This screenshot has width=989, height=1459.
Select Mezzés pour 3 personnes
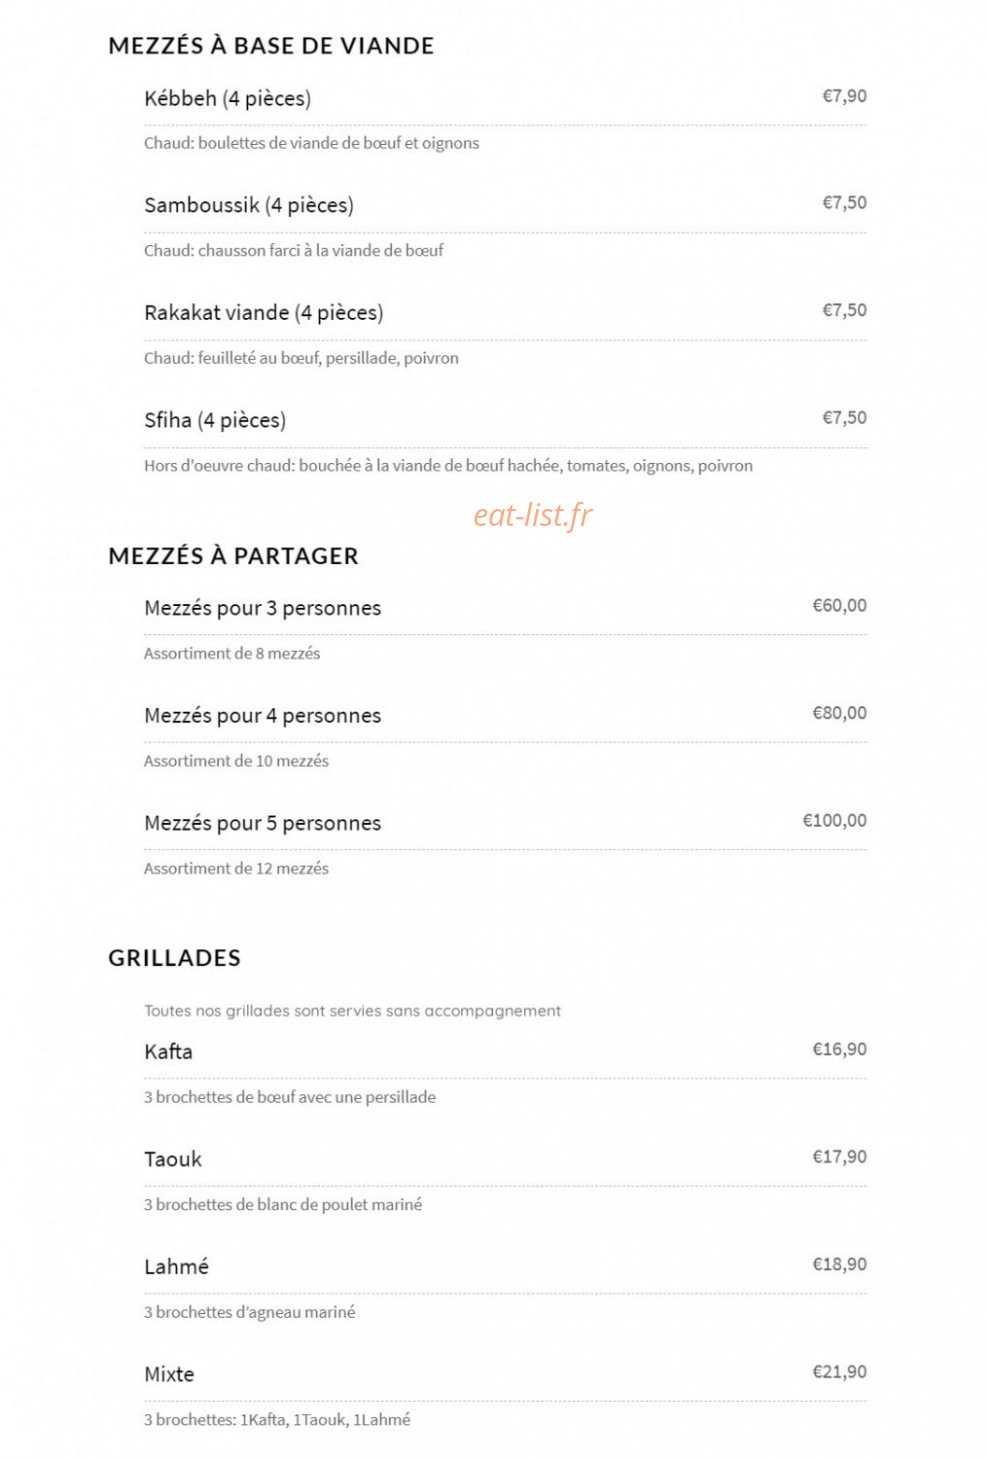[x=262, y=608]
